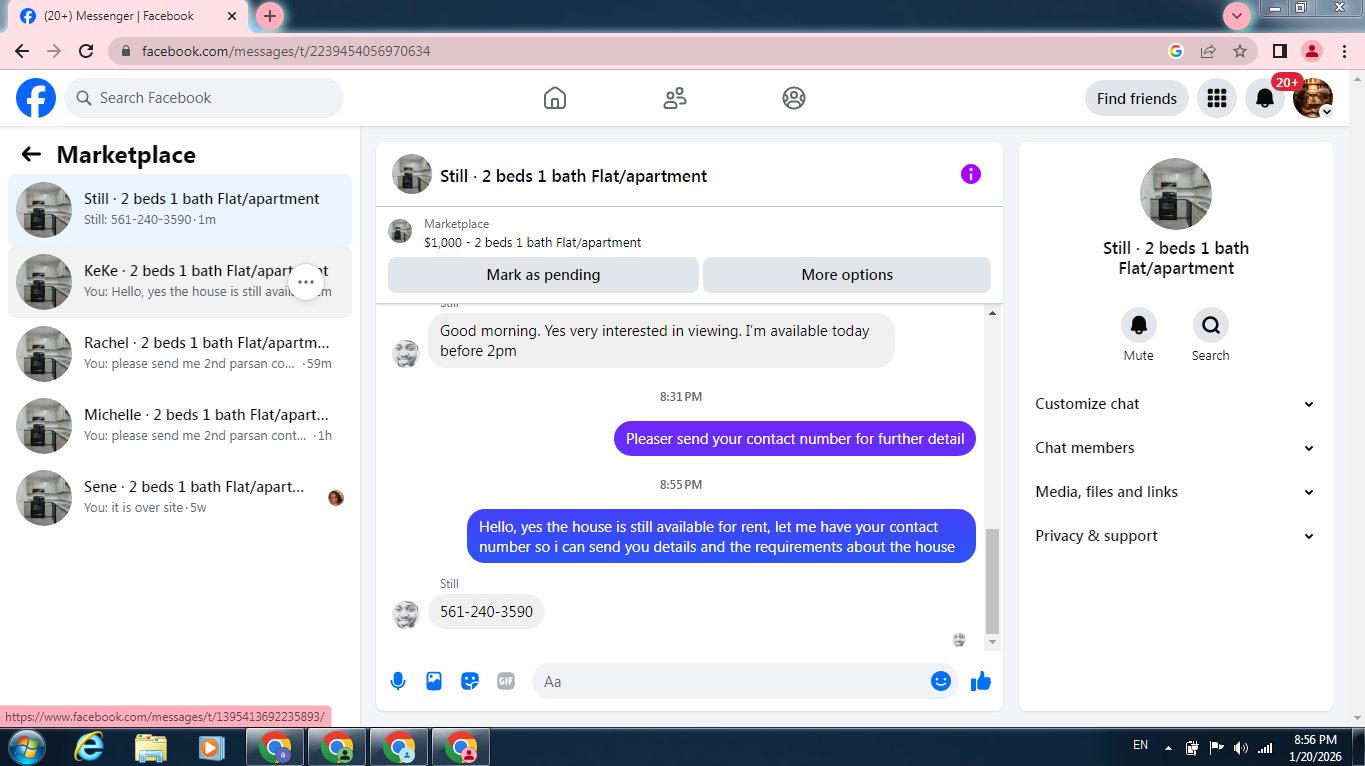The height and width of the screenshot is (766, 1365).
Task: Click Still's listing thumbnail in right panel
Action: click(1176, 194)
